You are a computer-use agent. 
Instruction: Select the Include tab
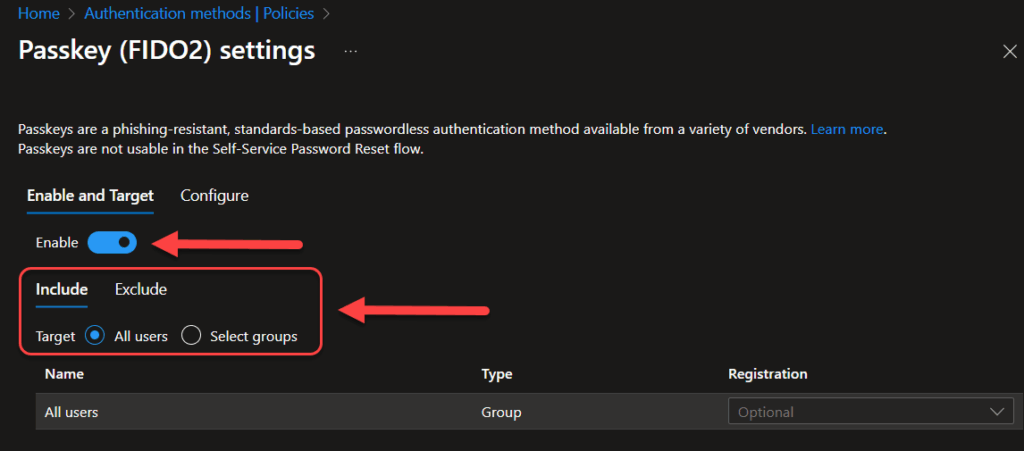(x=61, y=289)
